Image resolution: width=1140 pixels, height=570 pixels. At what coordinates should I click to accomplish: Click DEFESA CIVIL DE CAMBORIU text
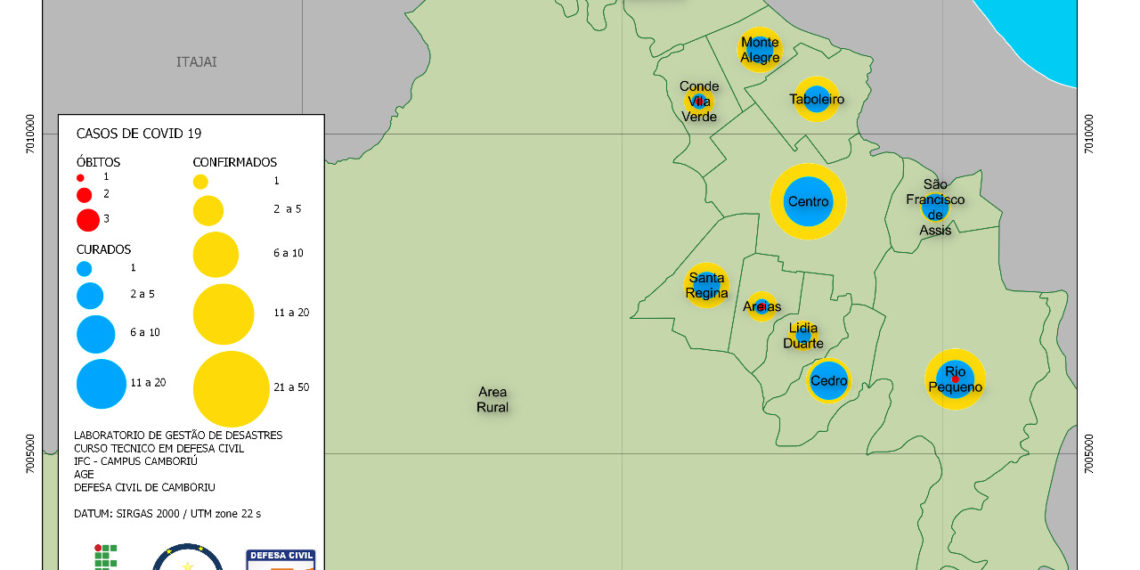pos(145,487)
